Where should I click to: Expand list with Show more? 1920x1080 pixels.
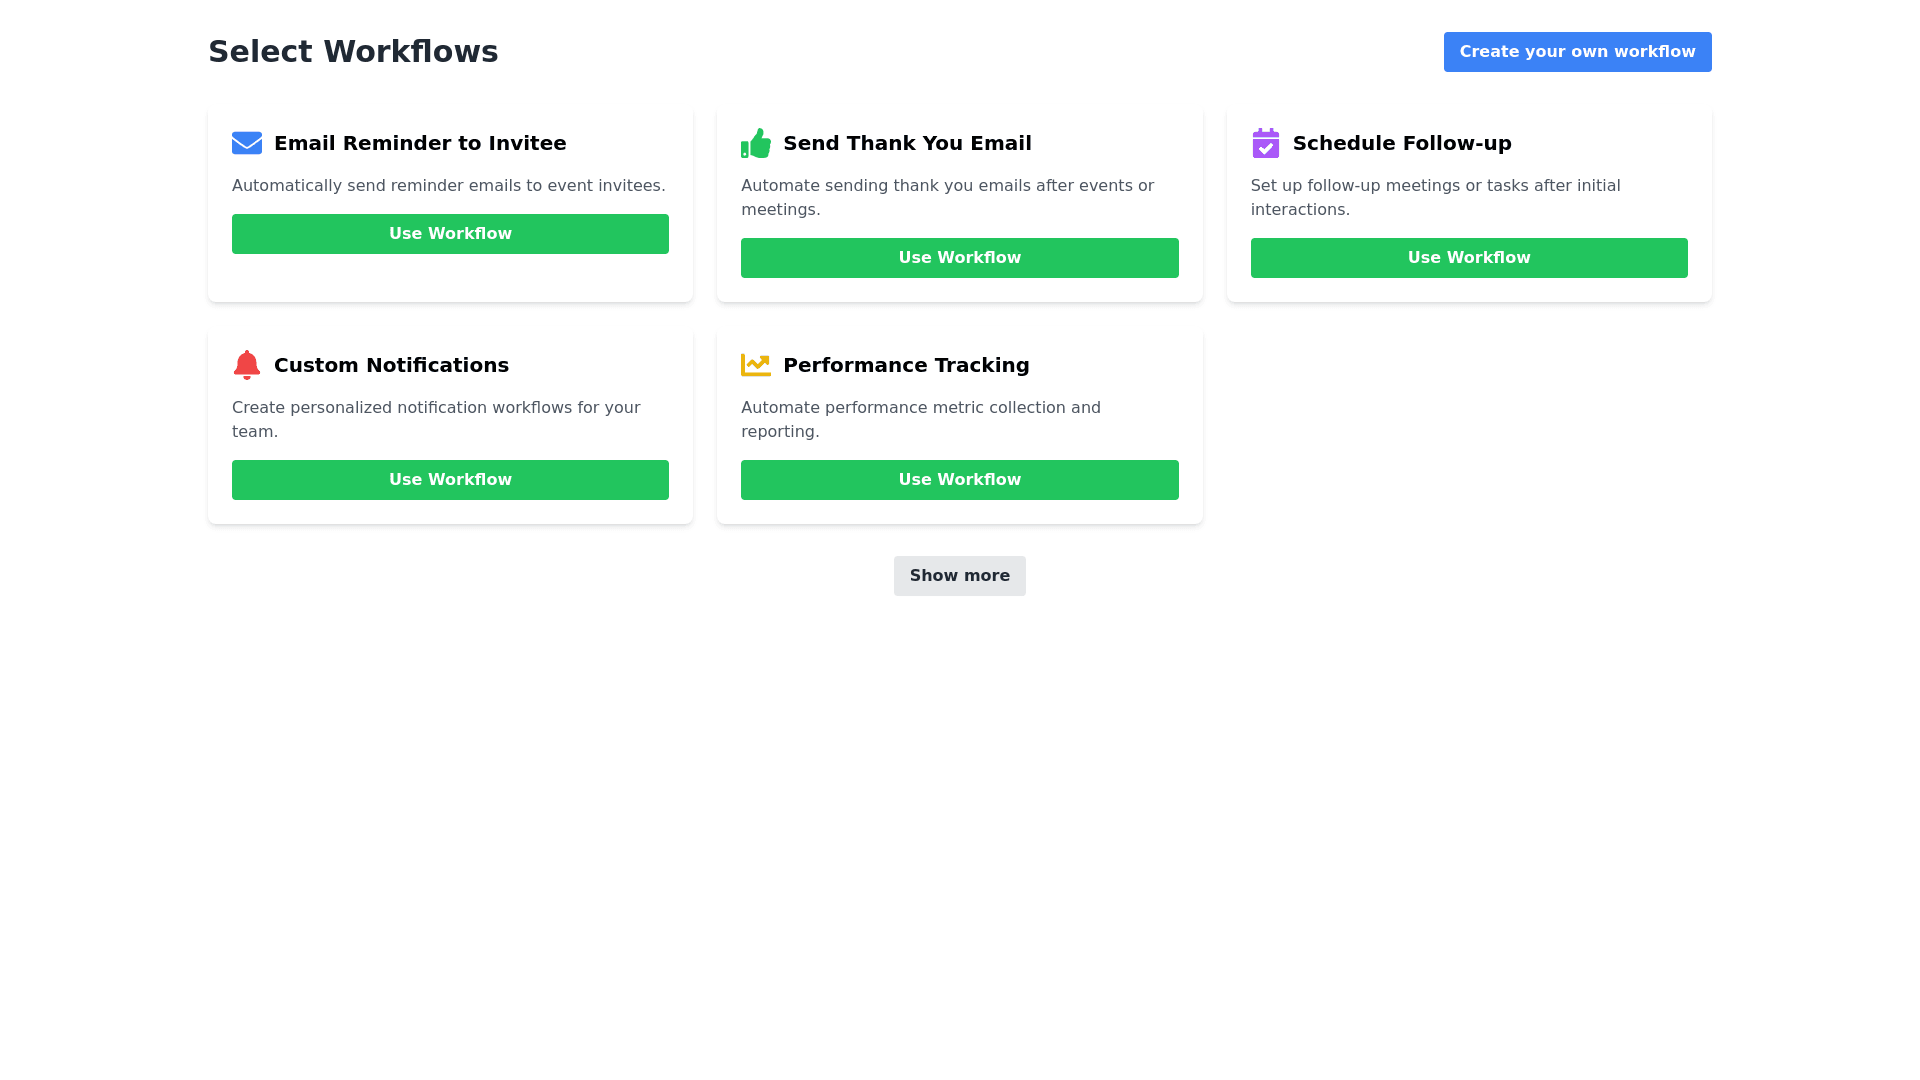pyautogui.click(x=959, y=576)
